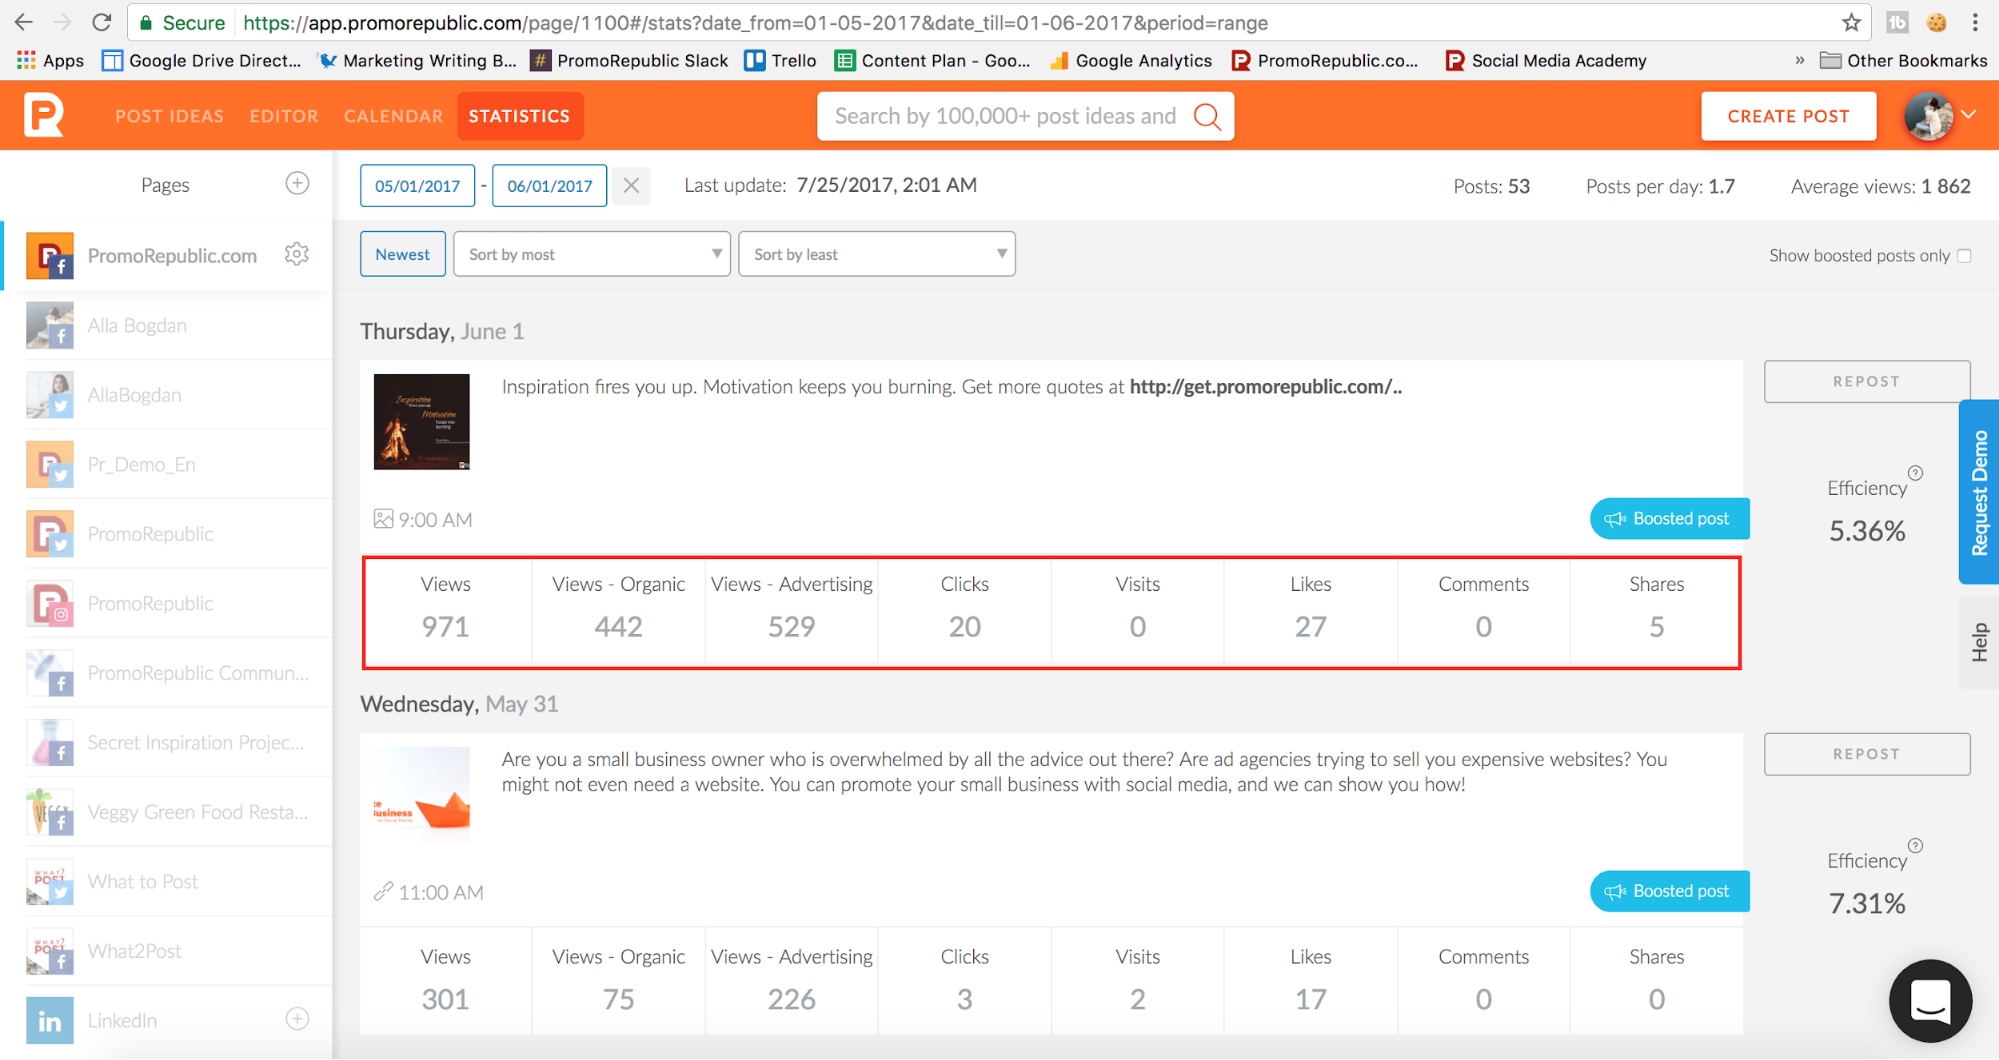Repost the May 31 post
The height and width of the screenshot is (1060, 1999).
[x=1867, y=754]
